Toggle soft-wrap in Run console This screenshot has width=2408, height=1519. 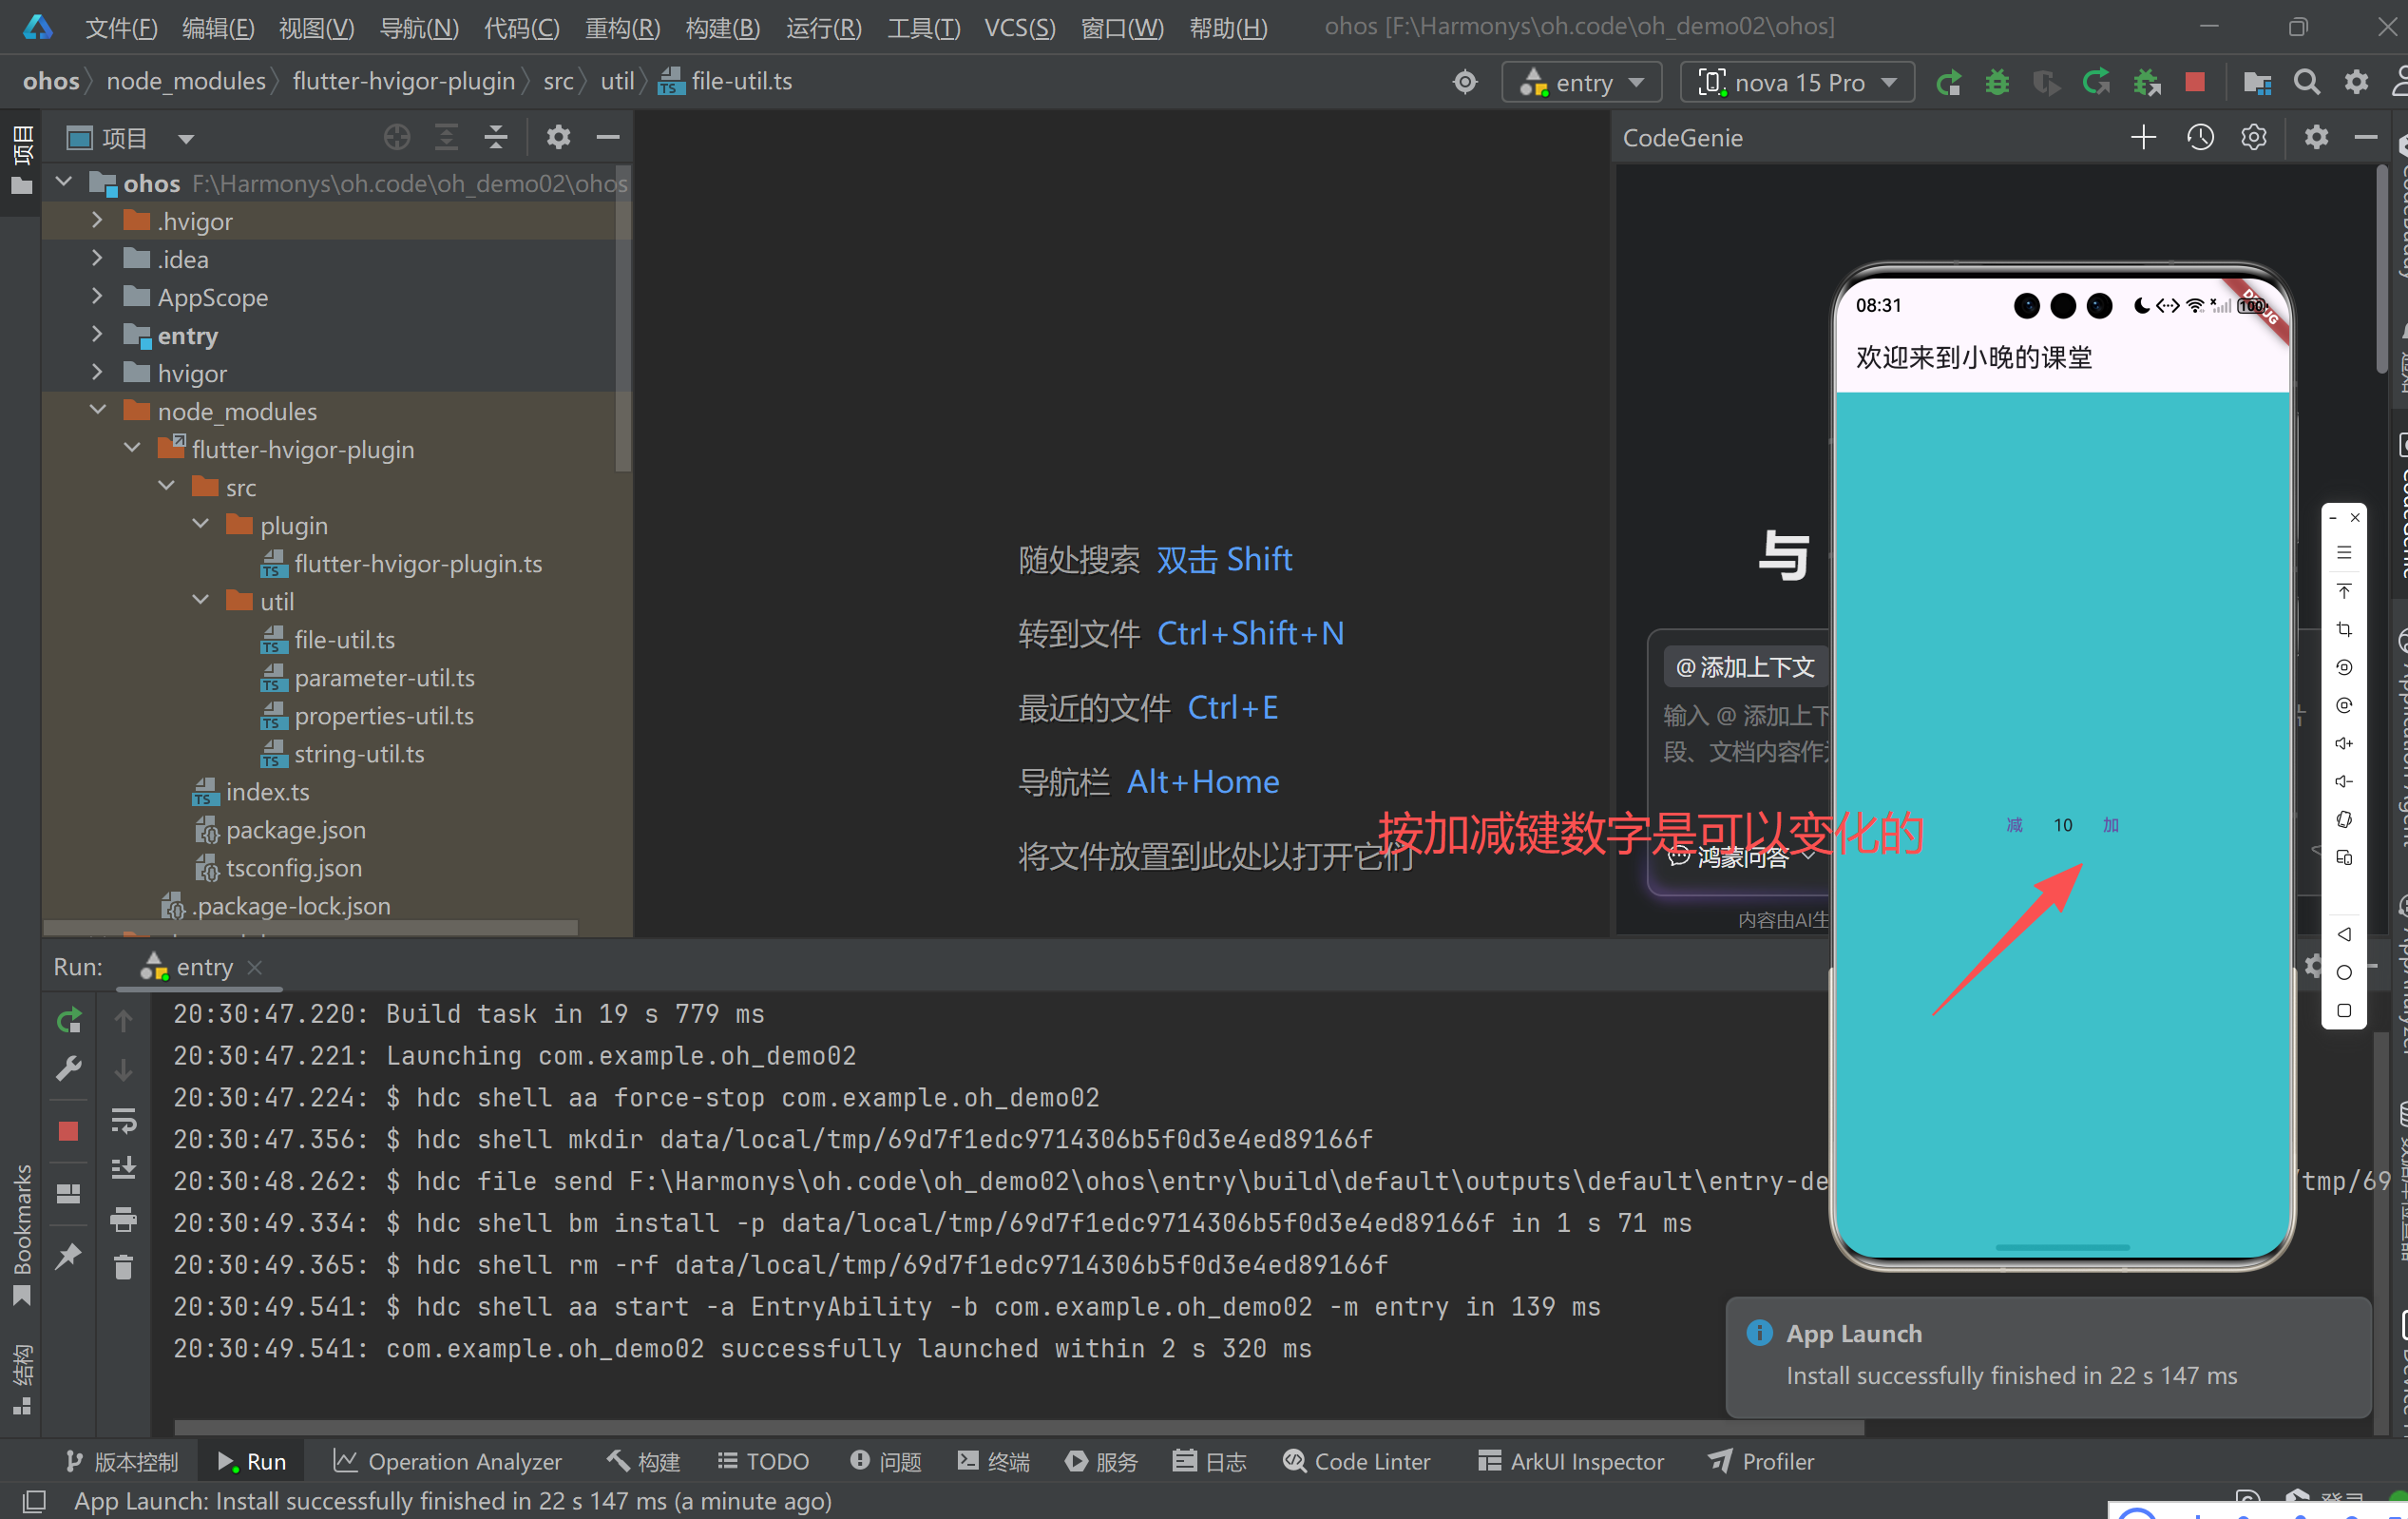[x=123, y=1120]
